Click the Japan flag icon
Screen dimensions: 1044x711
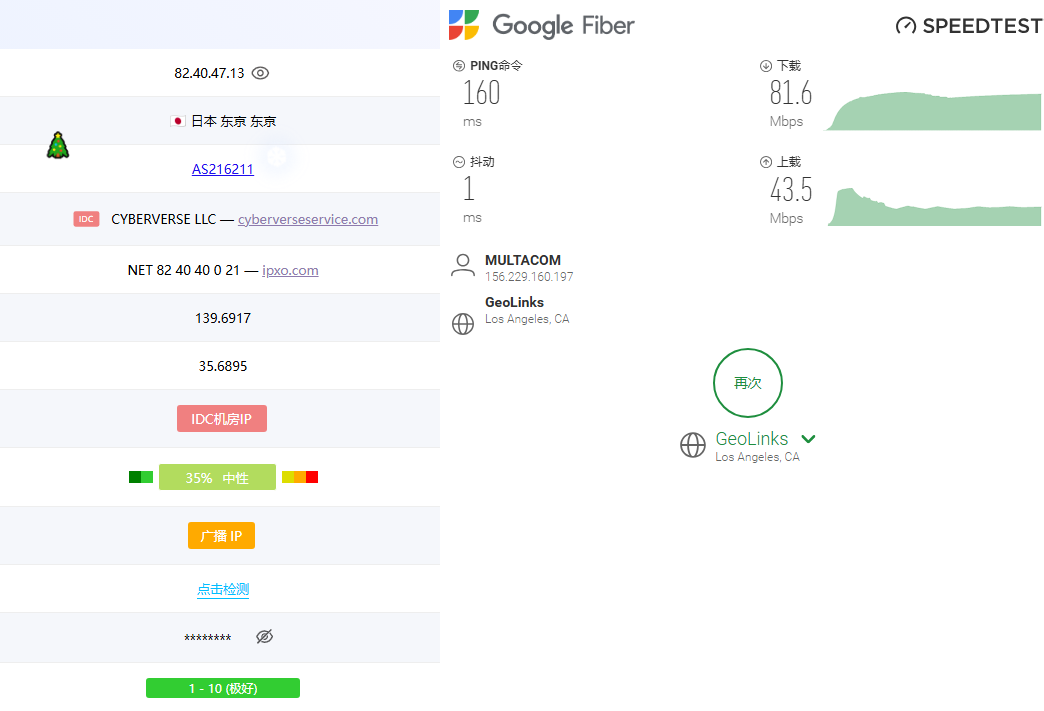pos(177,121)
